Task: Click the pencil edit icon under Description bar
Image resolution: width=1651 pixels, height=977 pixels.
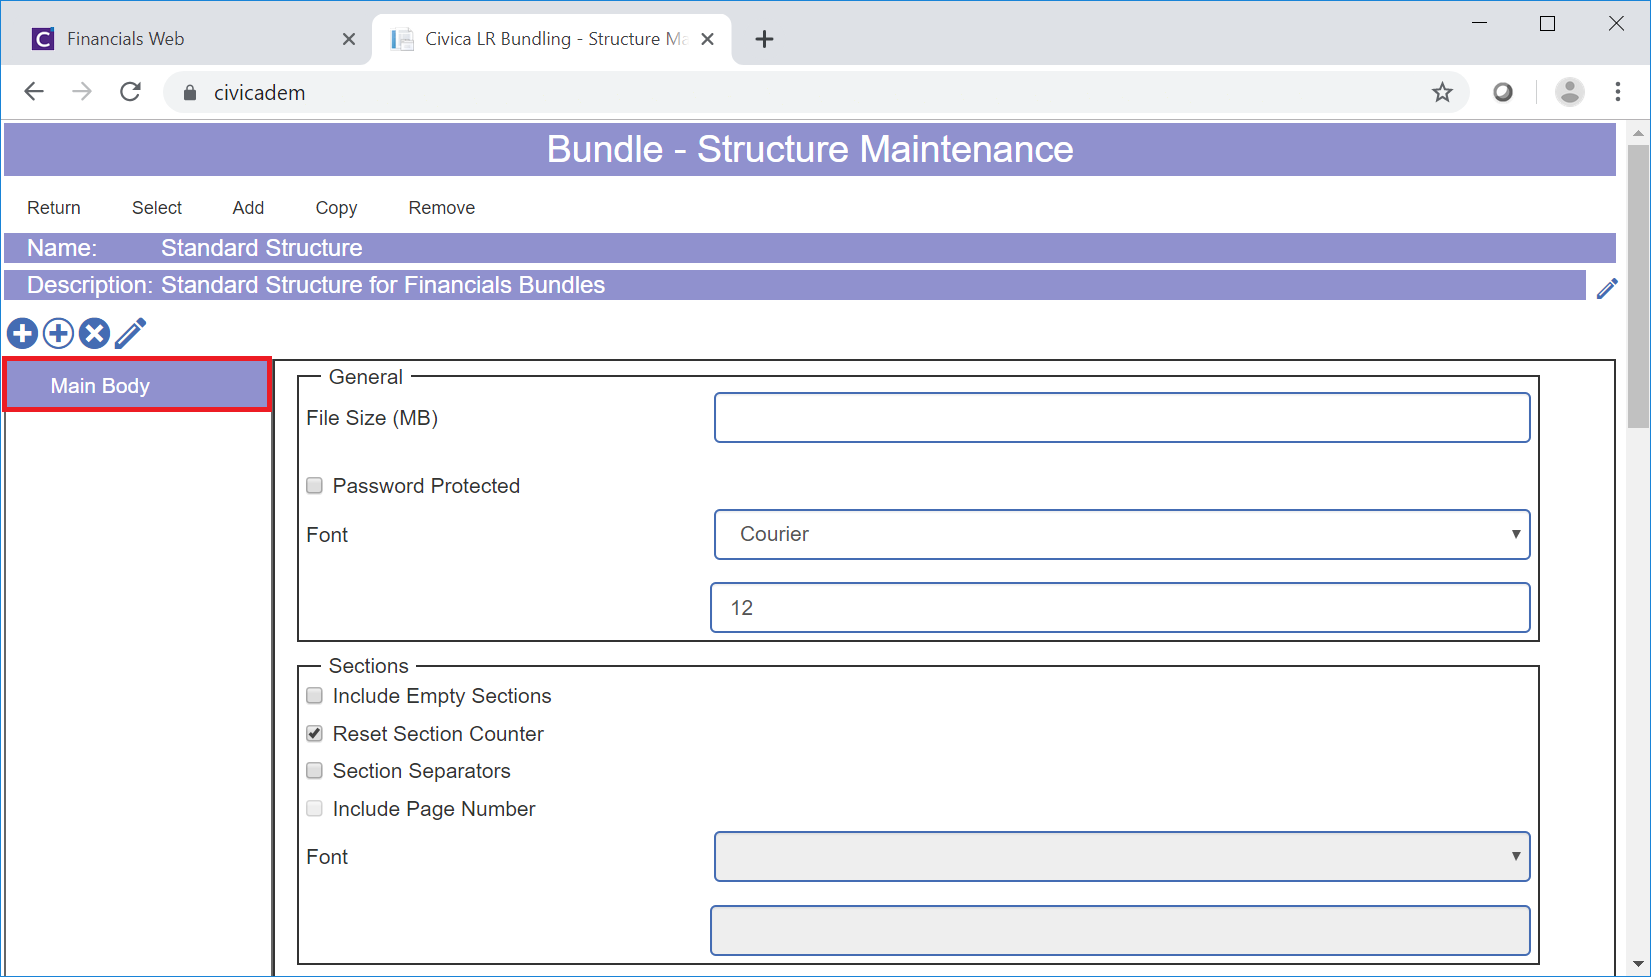Action: (x=130, y=333)
